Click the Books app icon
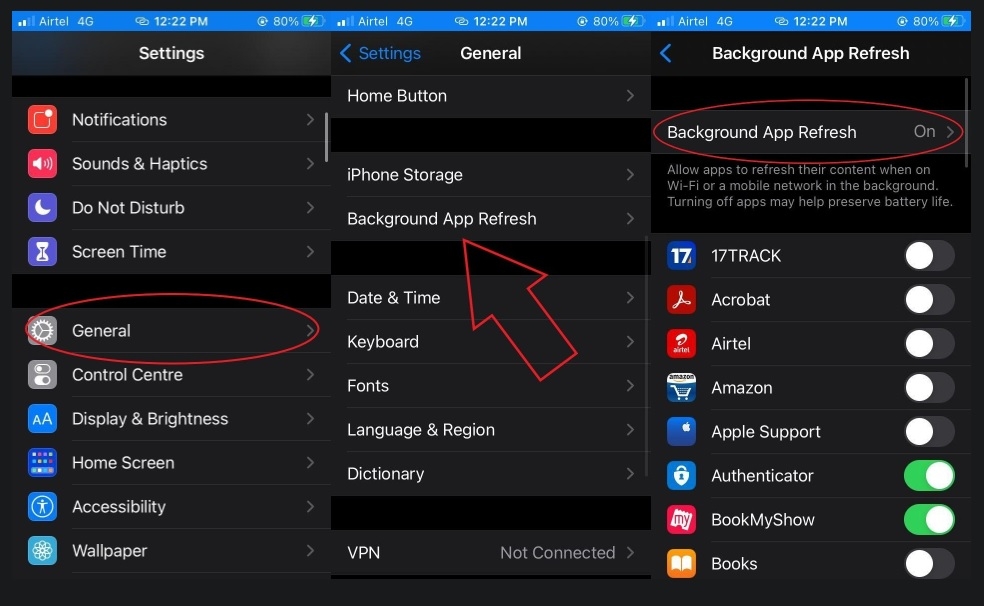 click(x=681, y=564)
